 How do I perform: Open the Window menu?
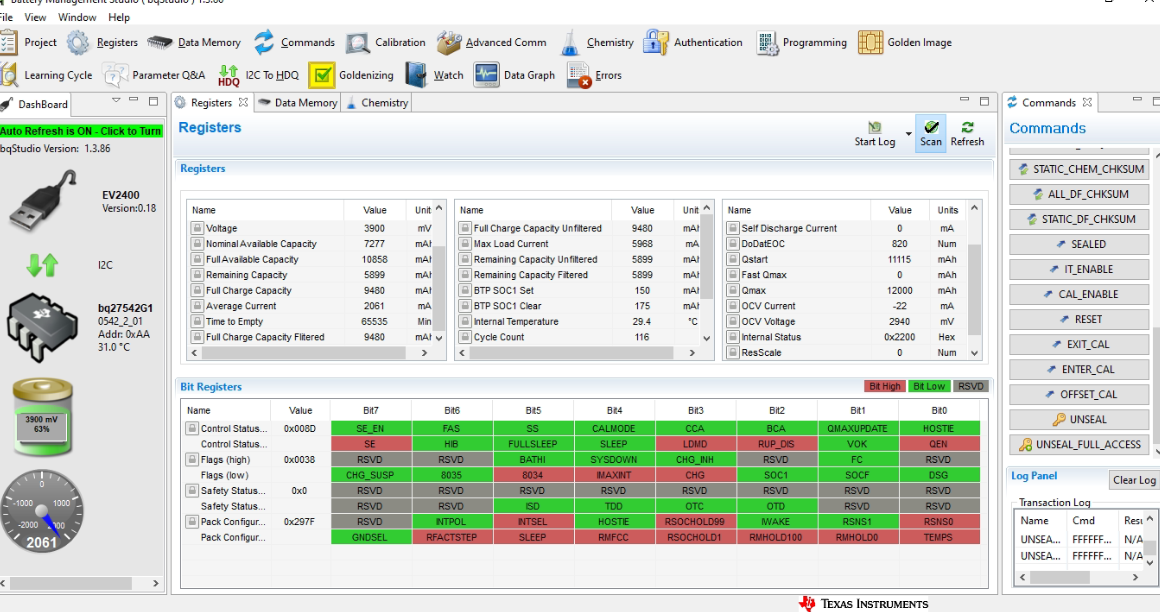pyautogui.click(x=77, y=17)
